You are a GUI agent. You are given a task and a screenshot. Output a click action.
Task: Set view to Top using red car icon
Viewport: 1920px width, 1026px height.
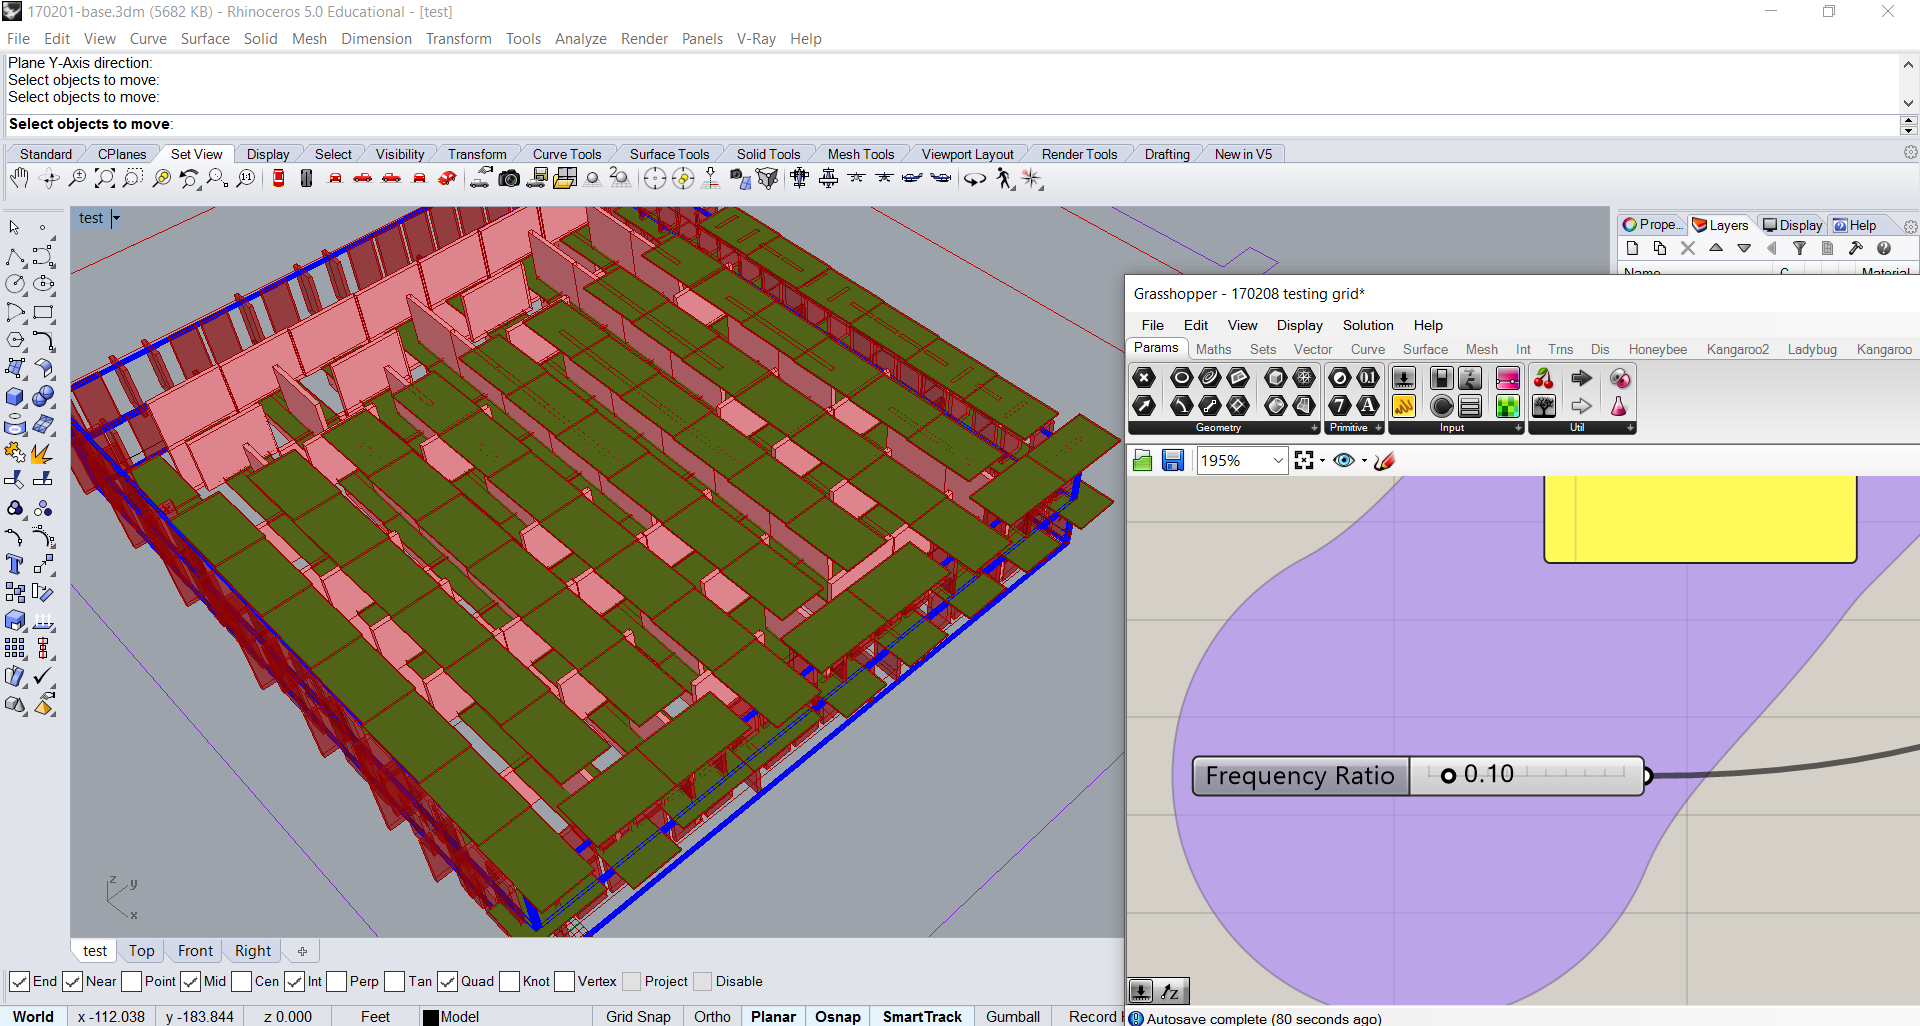click(278, 179)
